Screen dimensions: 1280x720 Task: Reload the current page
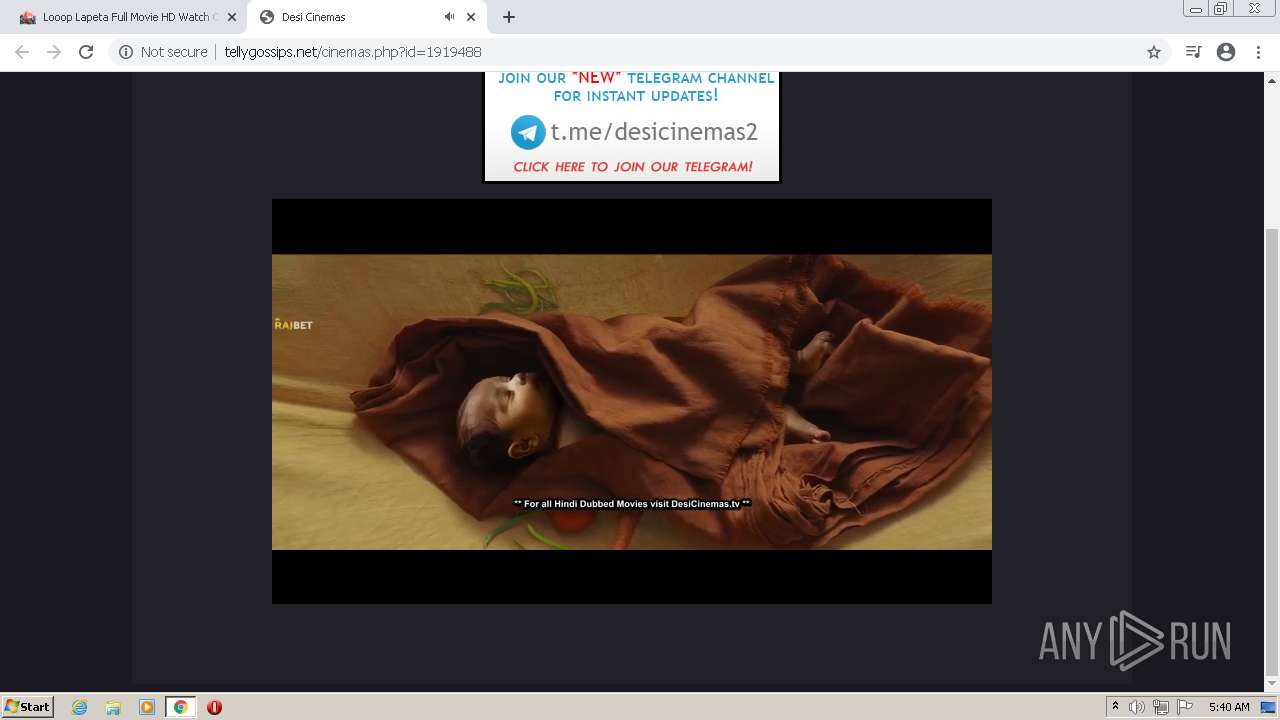(86, 52)
